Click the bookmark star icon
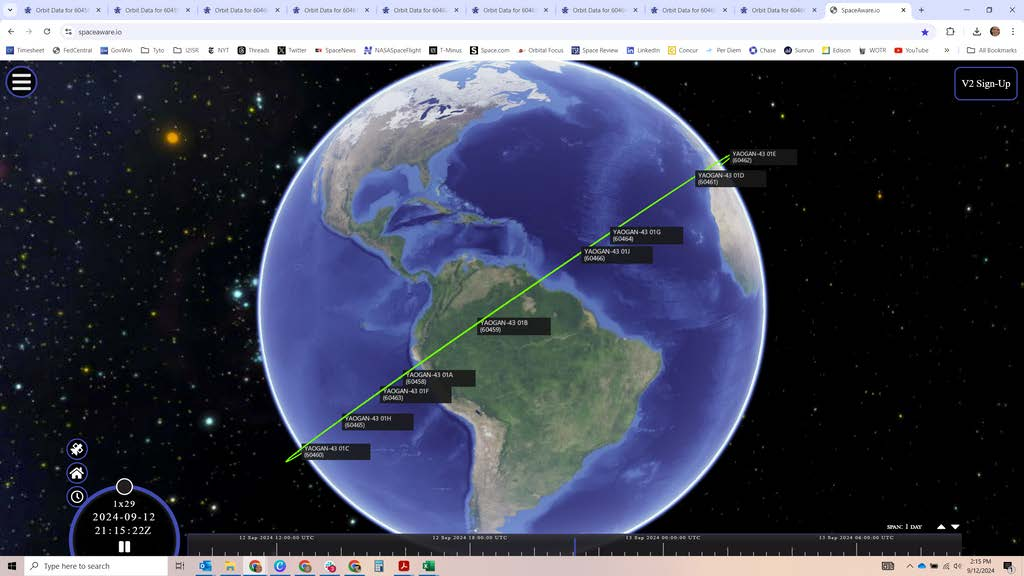This screenshot has height=576, width=1024. tap(925, 32)
